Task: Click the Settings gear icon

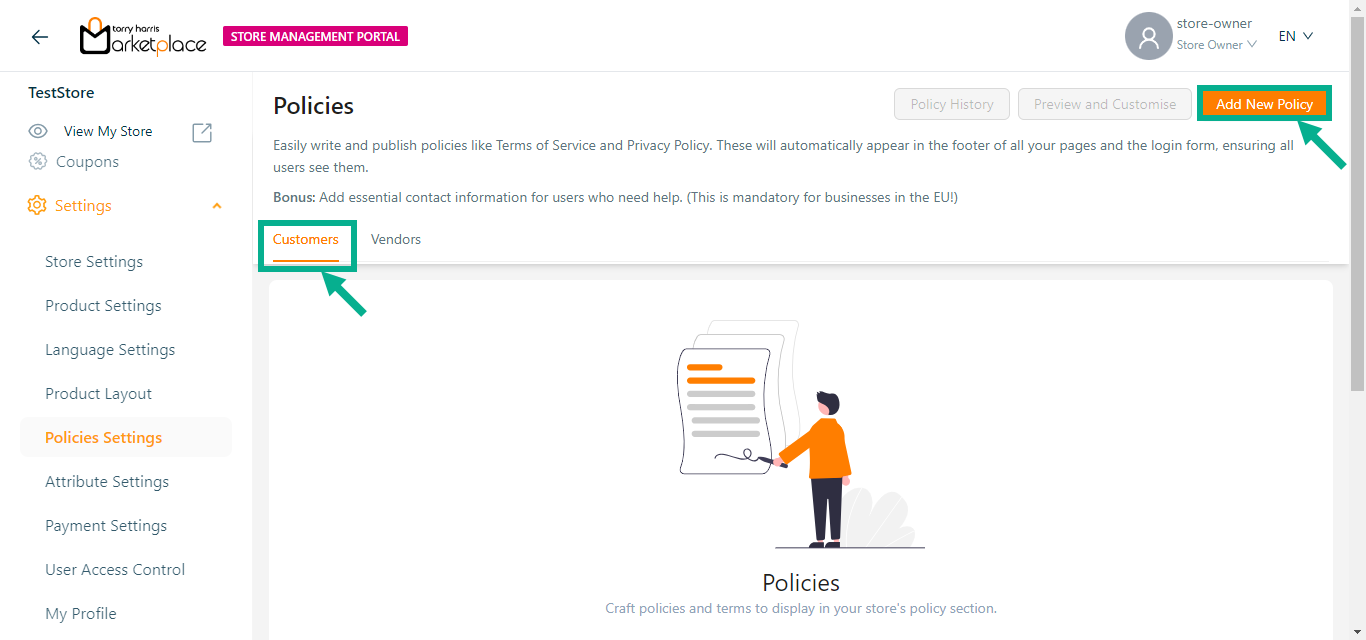Action: (37, 206)
